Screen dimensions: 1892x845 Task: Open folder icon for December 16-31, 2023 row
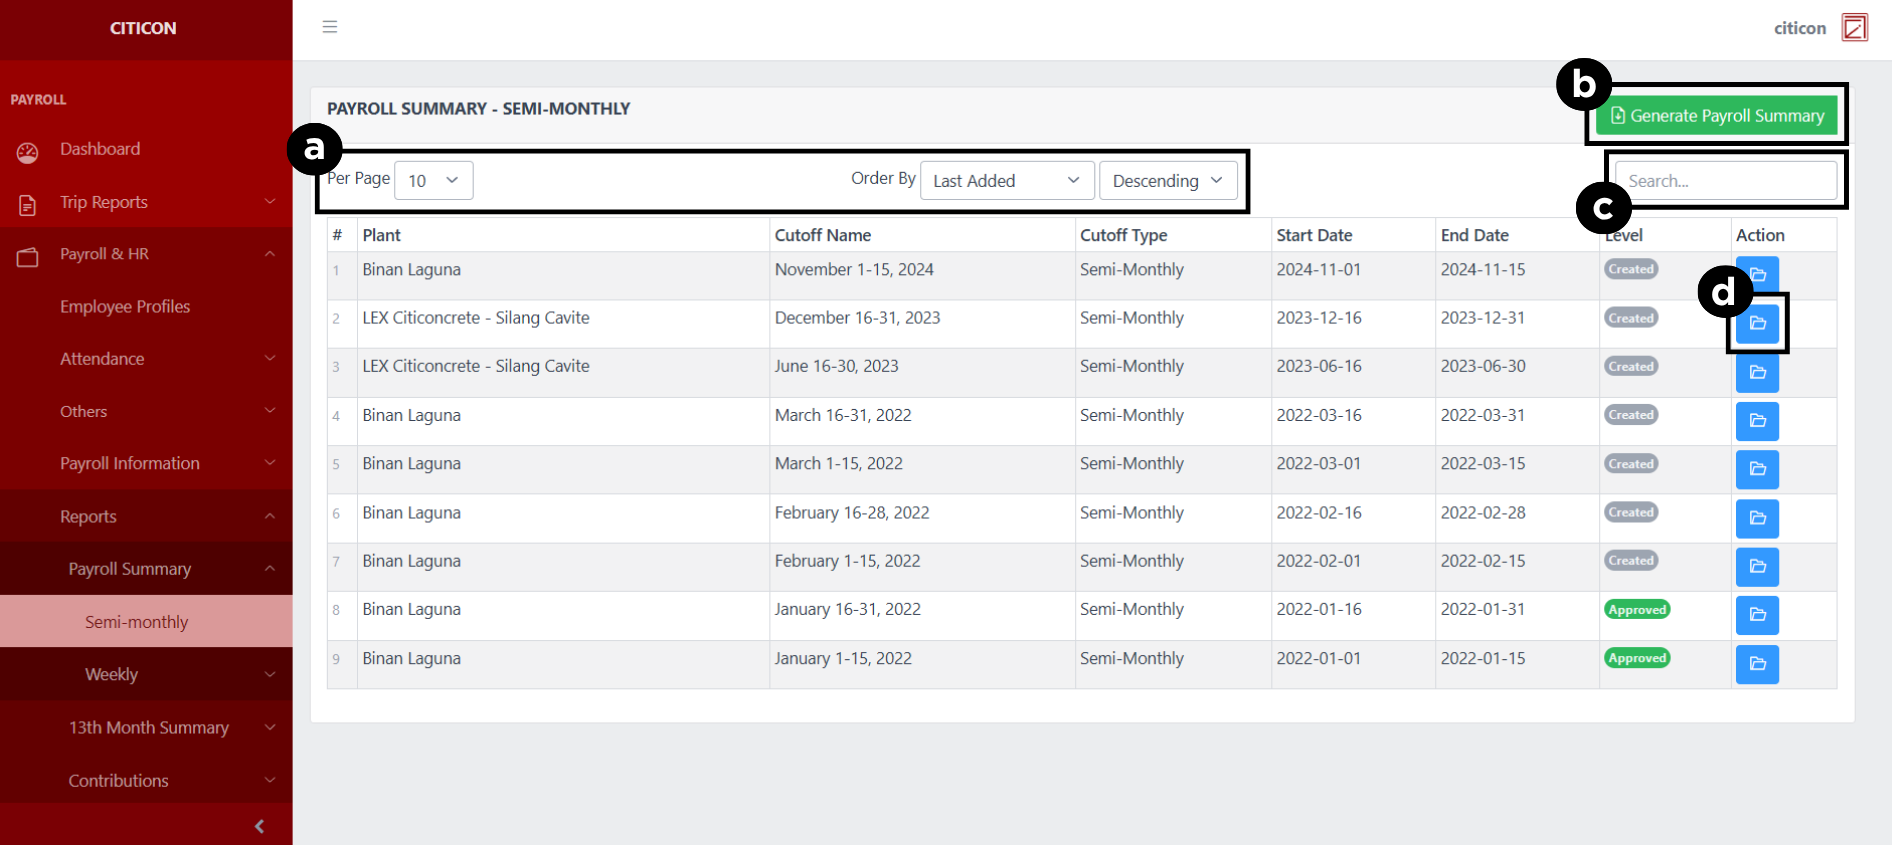coord(1757,323)
